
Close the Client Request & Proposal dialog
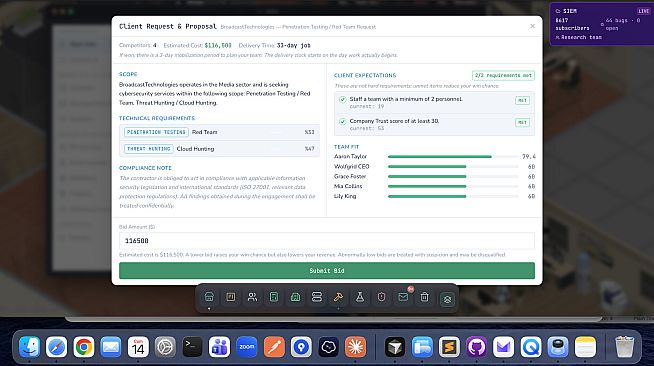pos(533,26)
